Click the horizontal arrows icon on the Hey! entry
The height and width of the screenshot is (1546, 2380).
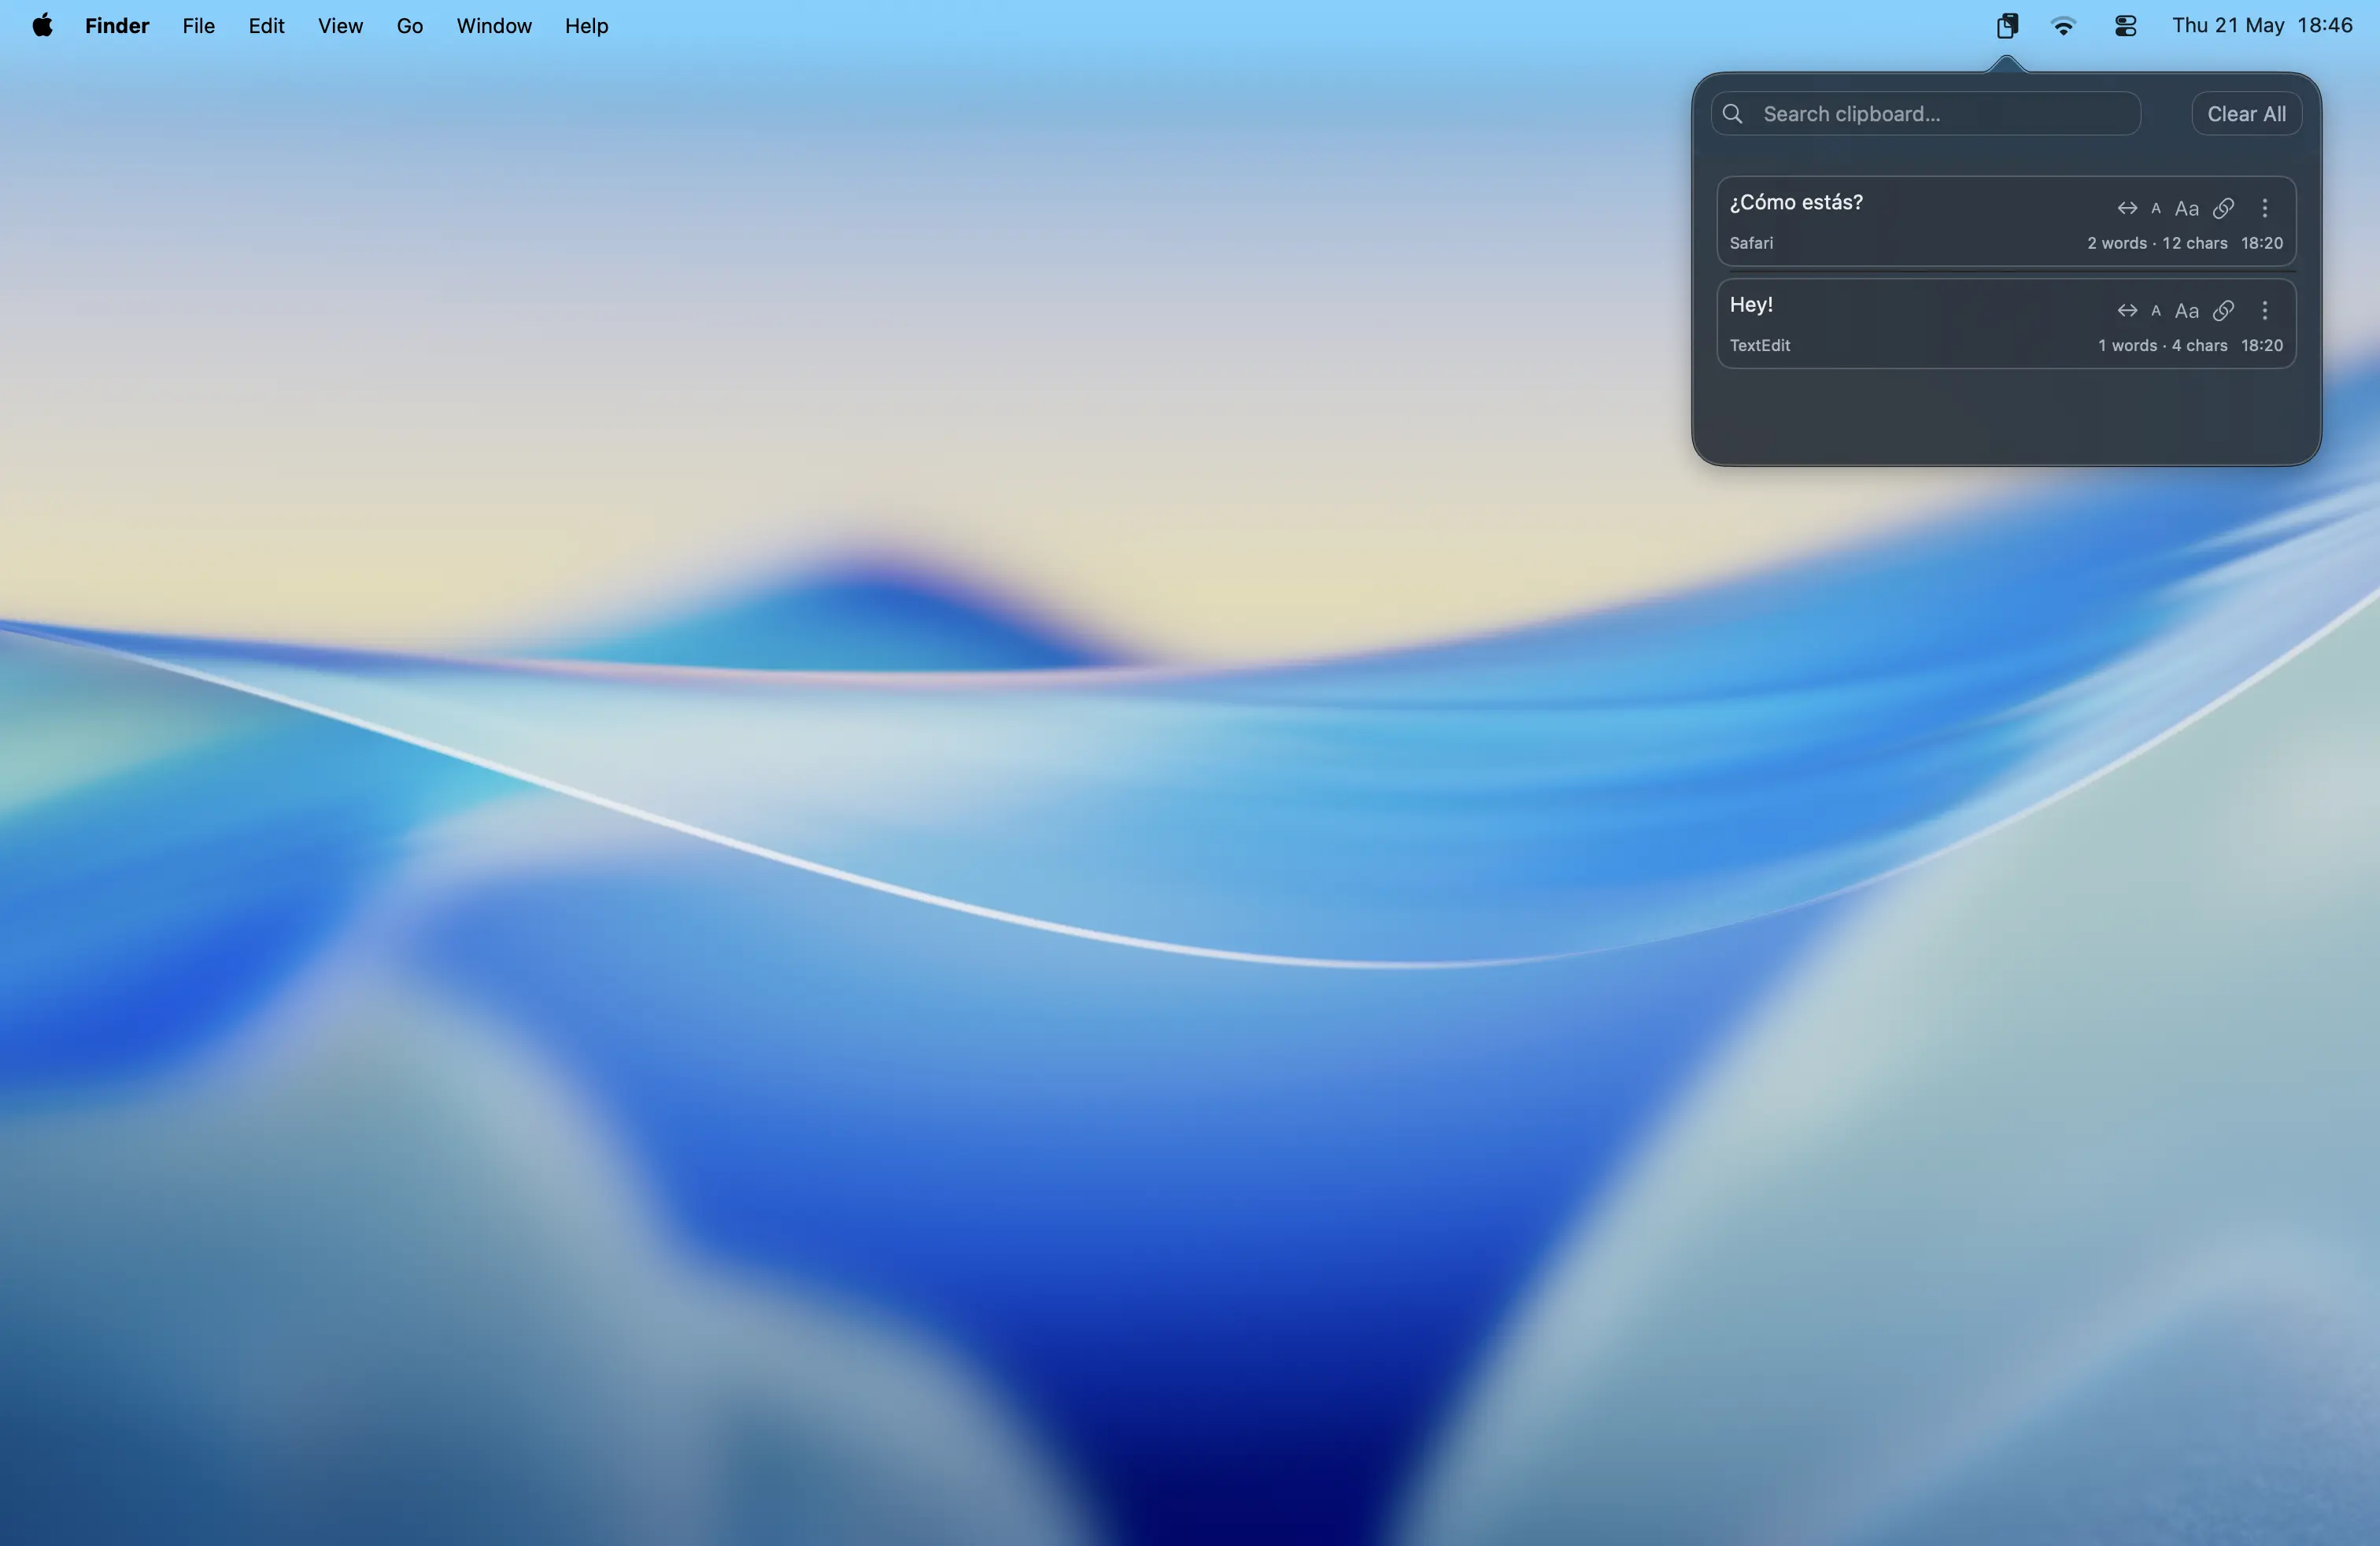(2127, 310)
